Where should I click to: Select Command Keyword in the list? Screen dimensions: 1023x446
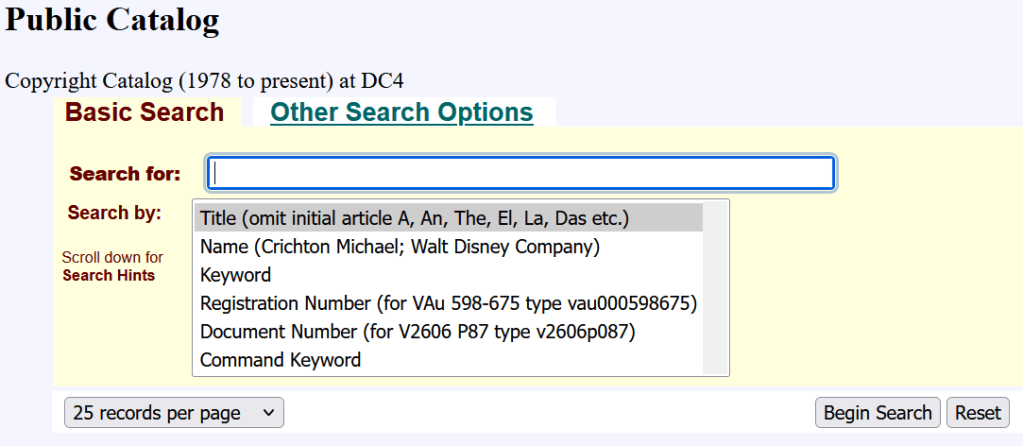pos(280,360)
